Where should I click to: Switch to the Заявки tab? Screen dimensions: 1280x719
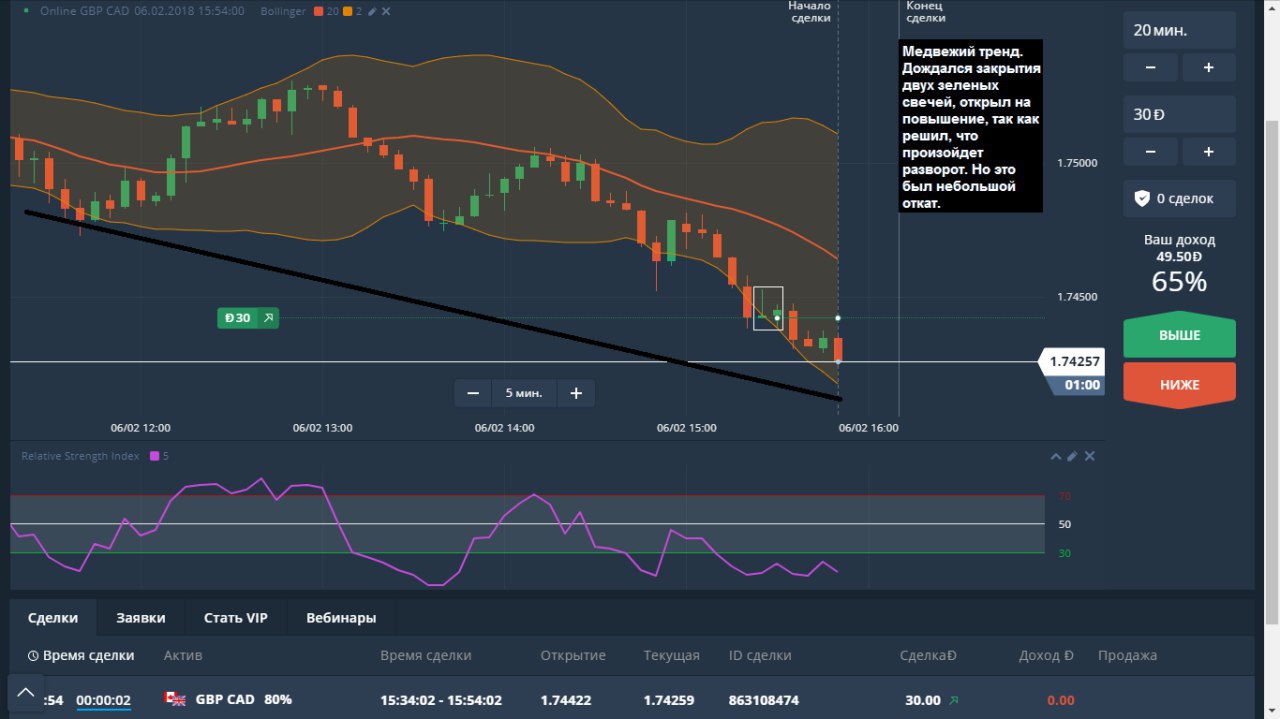(140, 618)
